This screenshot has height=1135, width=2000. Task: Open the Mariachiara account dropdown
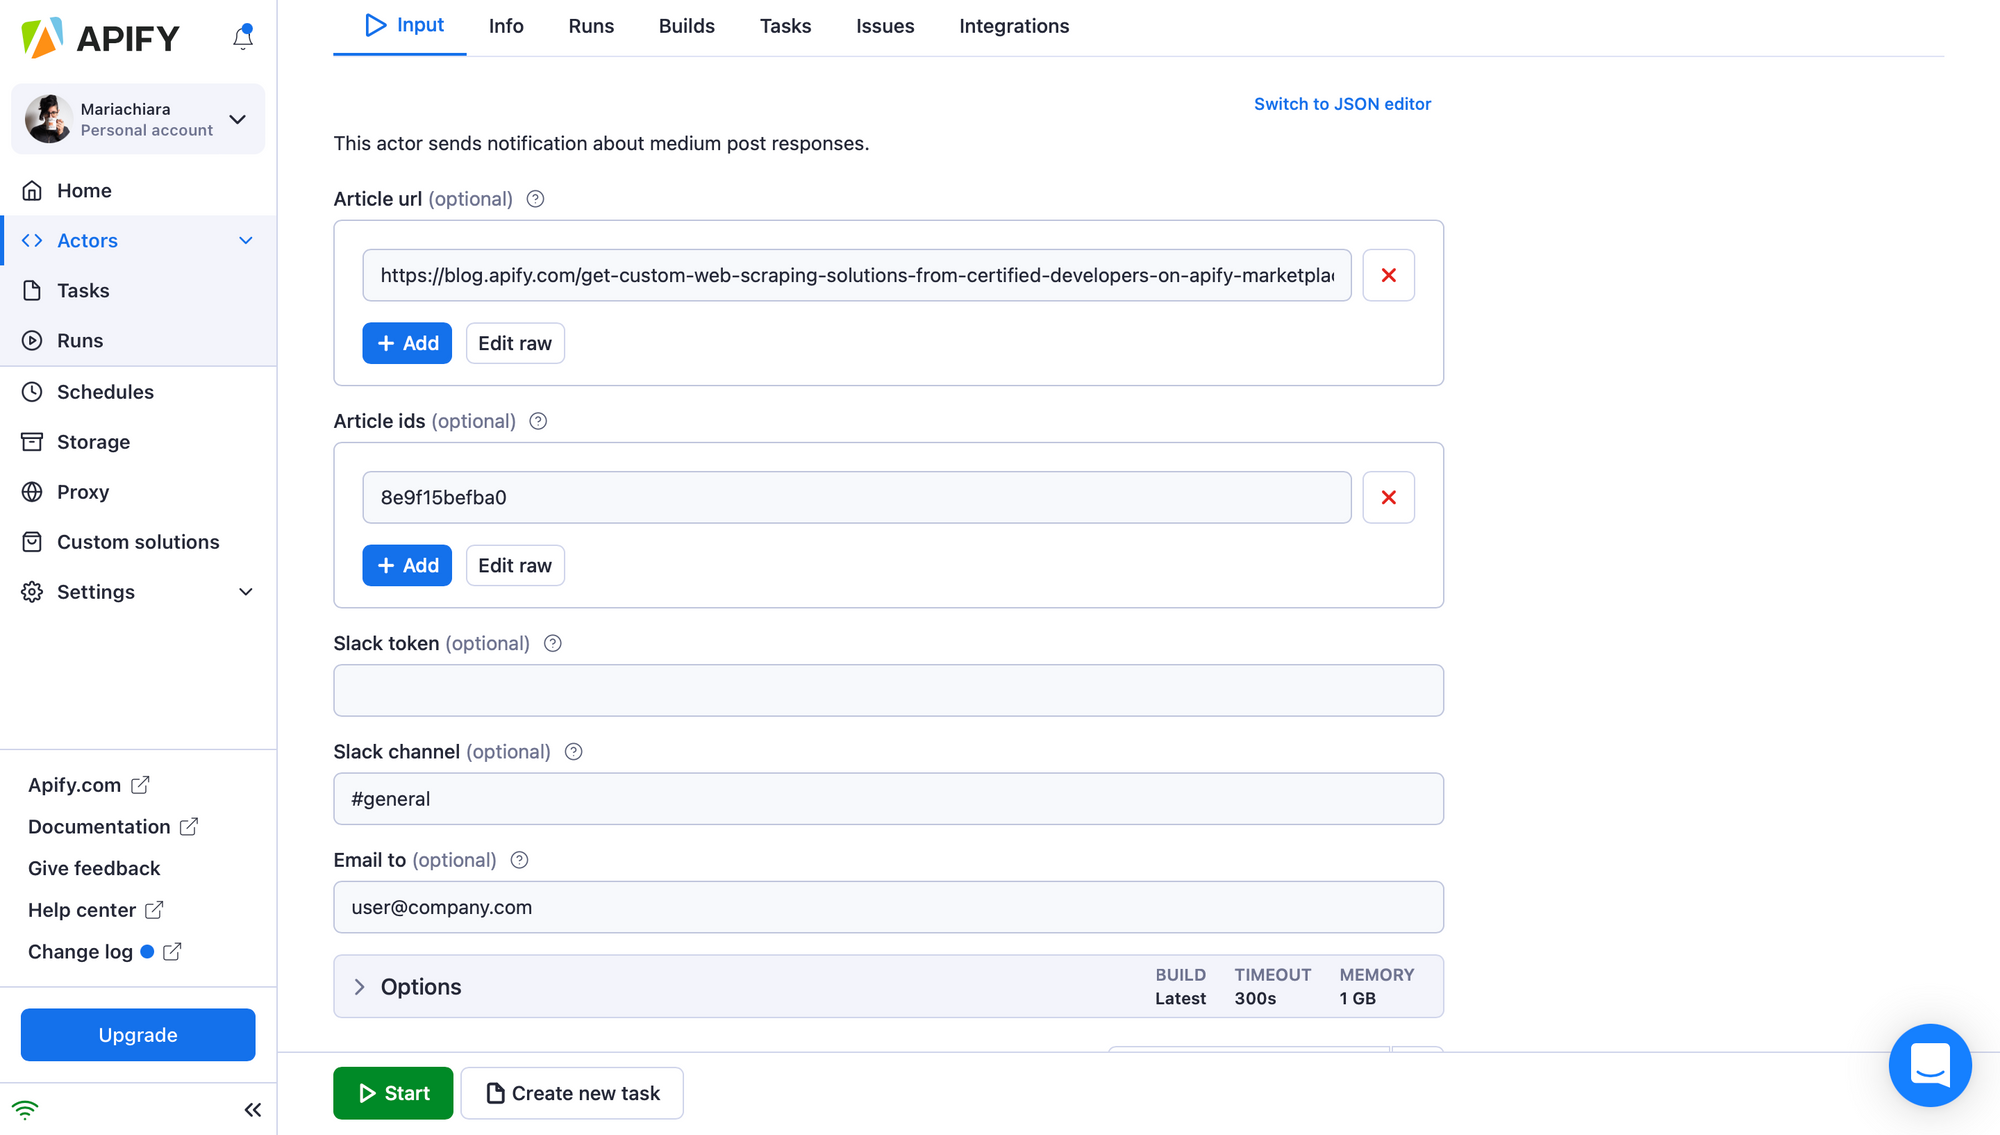click(238, 119)
